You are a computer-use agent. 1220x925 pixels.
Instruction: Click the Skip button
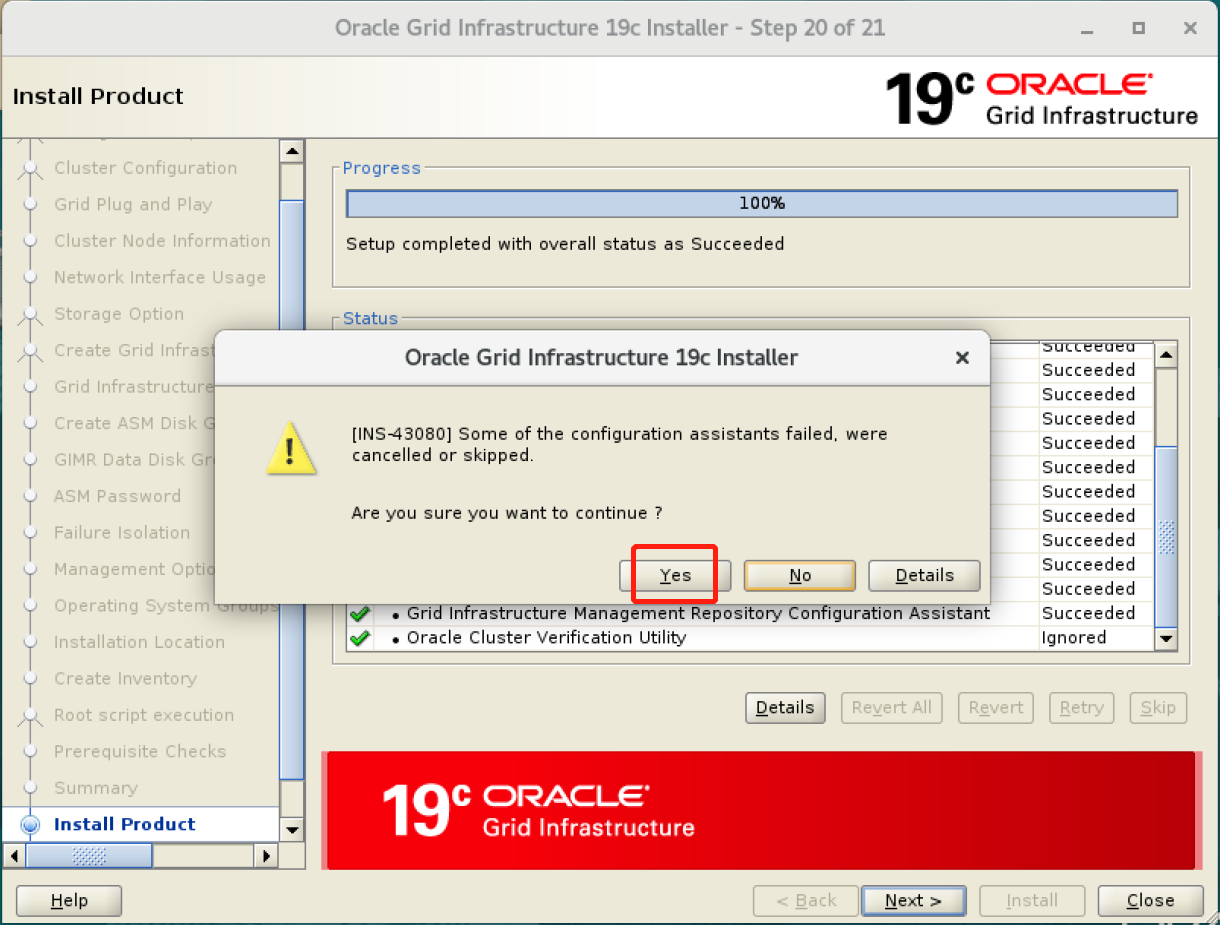tap(1158, 708)
